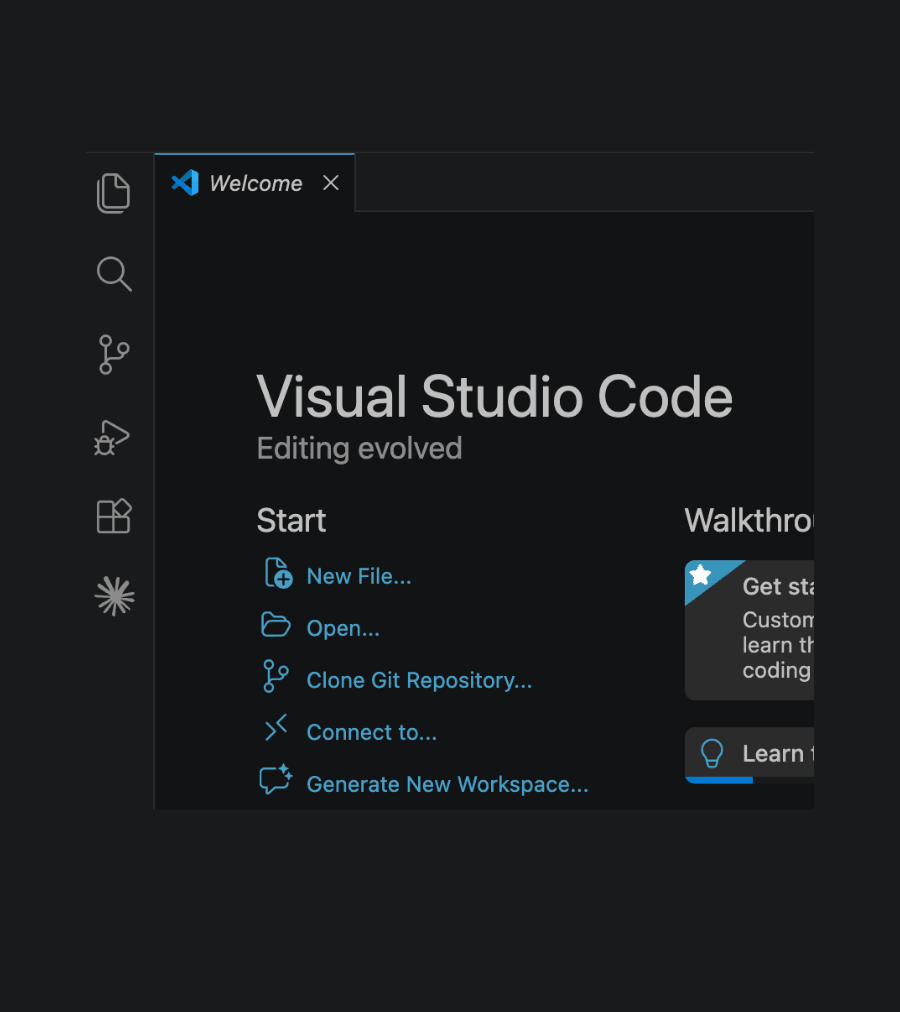Open the Learn walkthrough with lightbulb
The width and height of the screenshot is (900, 1012).
[749, 754]
